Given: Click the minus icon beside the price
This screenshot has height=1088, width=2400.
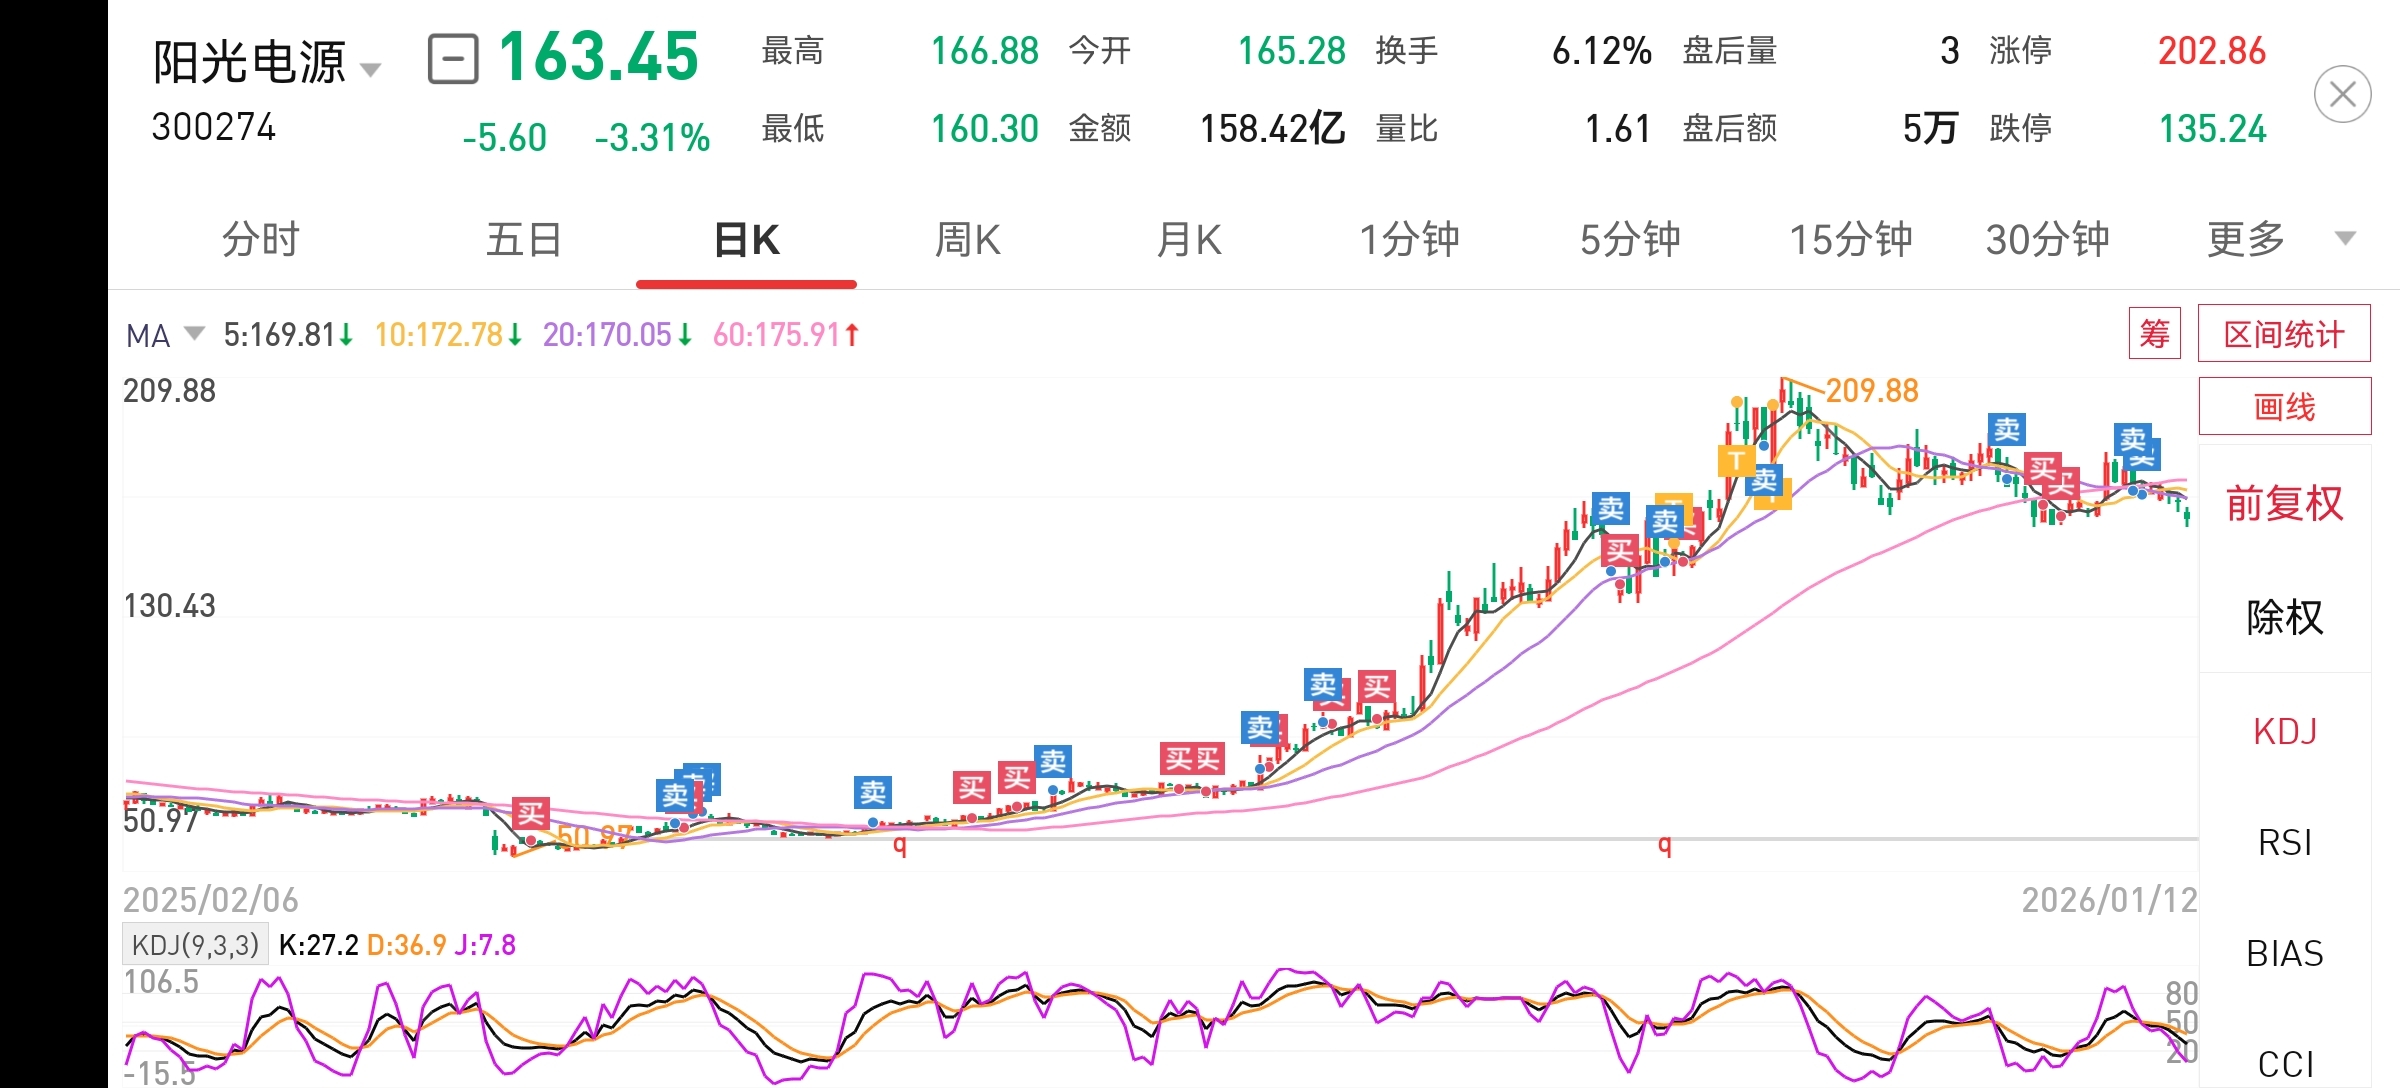Looking at the screenshot, I should click(x=453, y=59).
